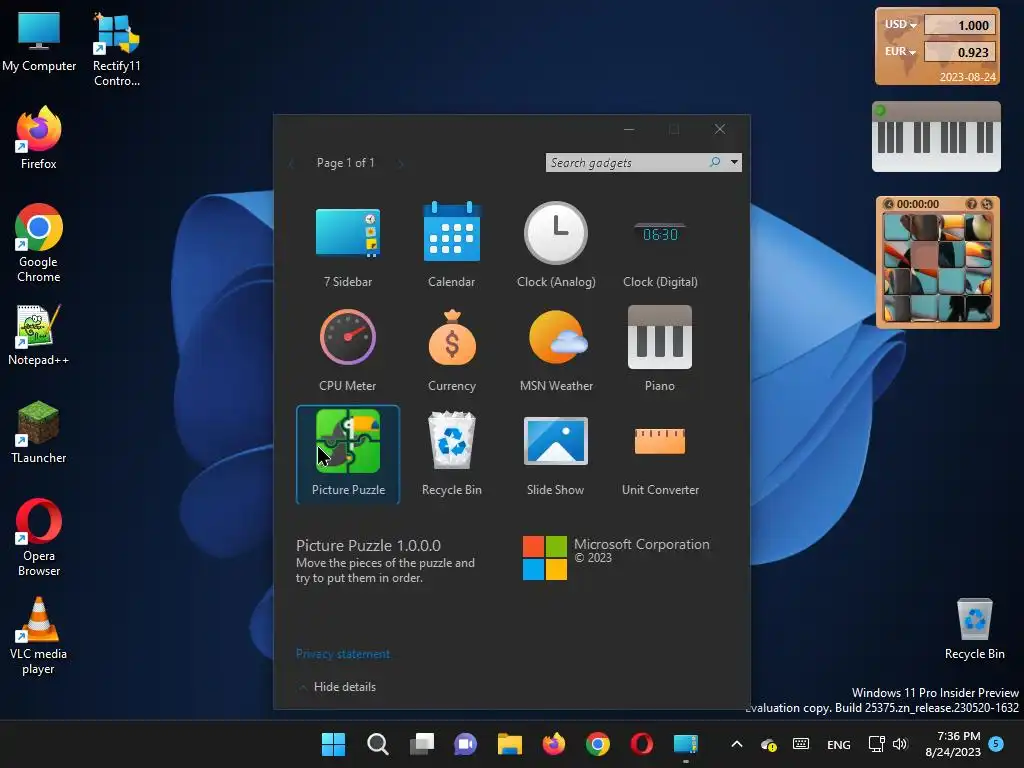
Task: Select the desktop Recycle Bin icon
Action: [974, 629]
